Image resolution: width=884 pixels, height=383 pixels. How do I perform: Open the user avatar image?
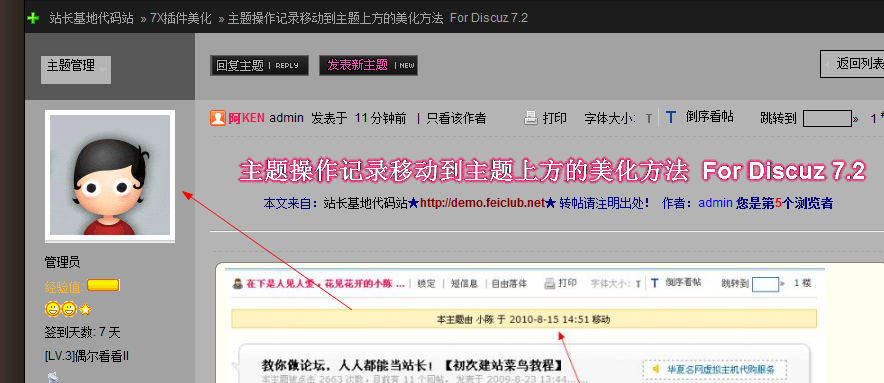pos(110,175)
